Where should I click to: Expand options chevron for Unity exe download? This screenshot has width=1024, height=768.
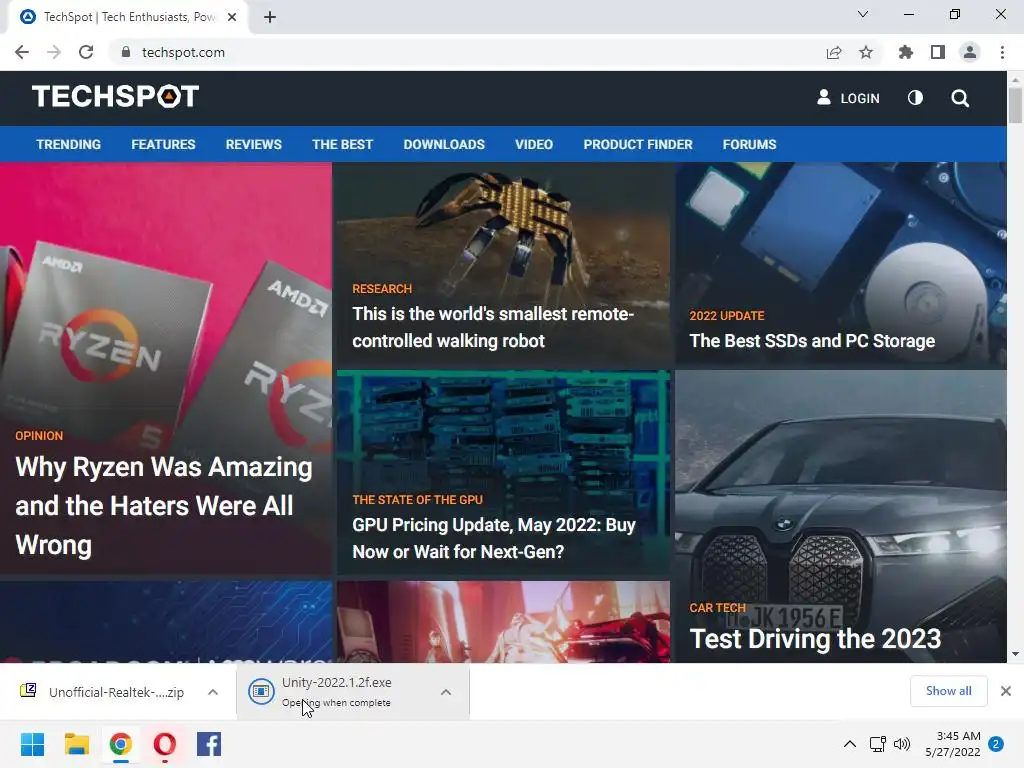[x=446, y=692]
